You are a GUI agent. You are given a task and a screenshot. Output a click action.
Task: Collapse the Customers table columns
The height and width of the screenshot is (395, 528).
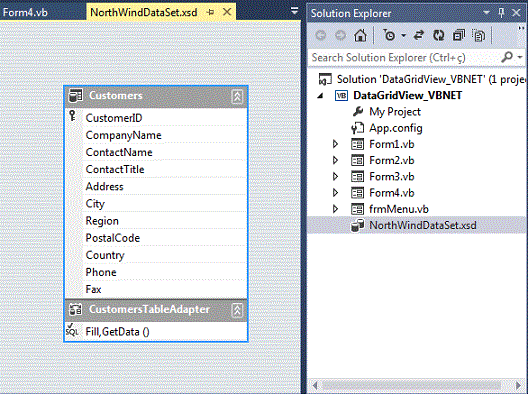pyautogui.click(x=237, y=96)
